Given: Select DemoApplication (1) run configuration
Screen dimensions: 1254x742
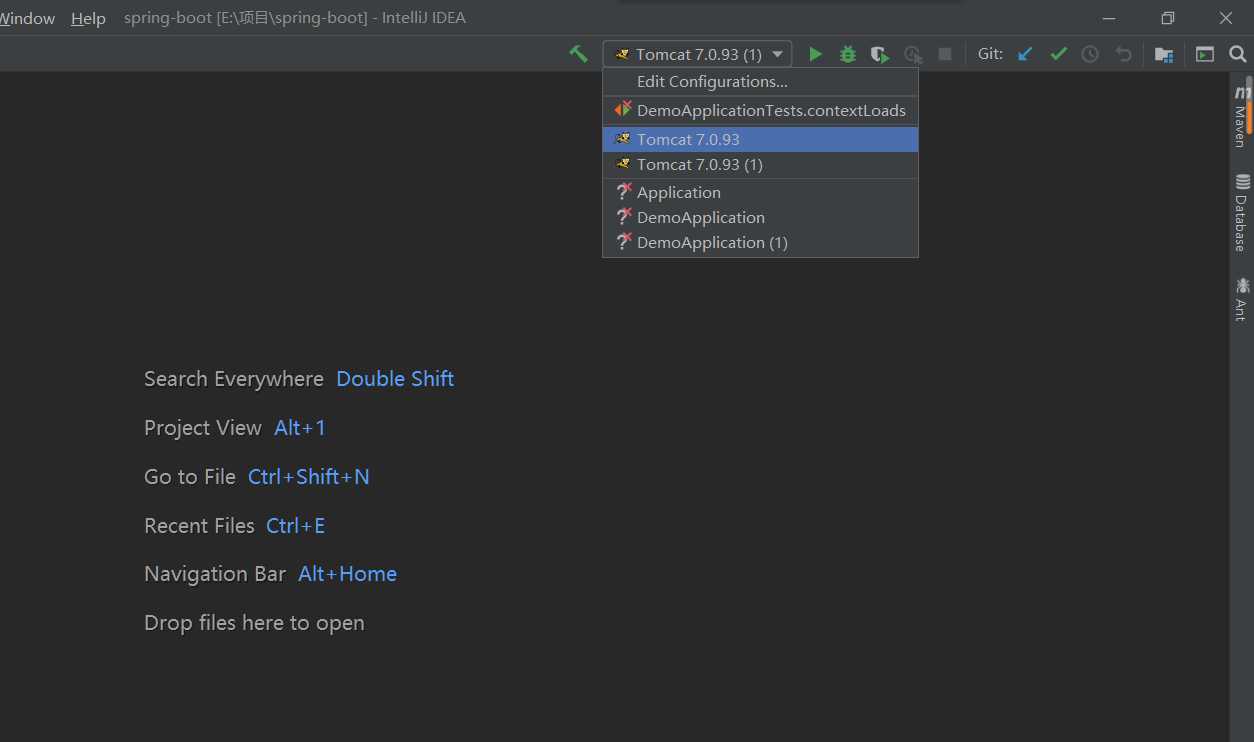Looking at the screenshot, I should coord(760,242).
